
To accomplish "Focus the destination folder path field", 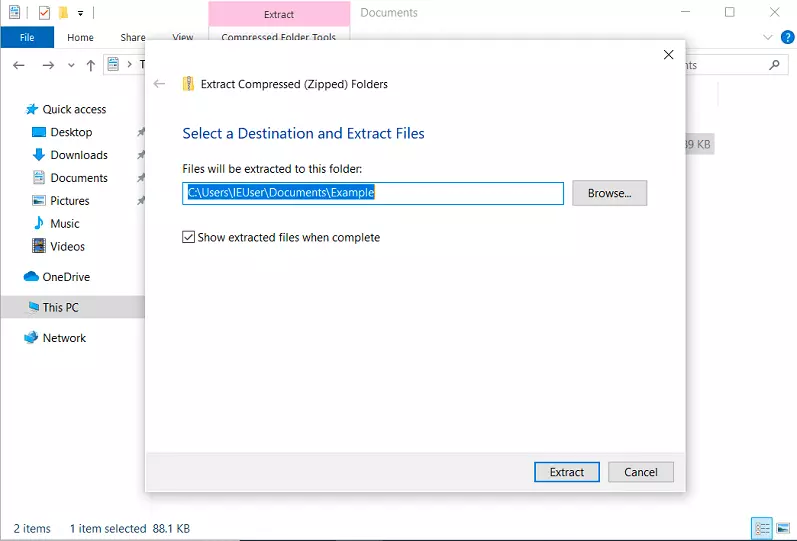I will click(x=373, y=193).
